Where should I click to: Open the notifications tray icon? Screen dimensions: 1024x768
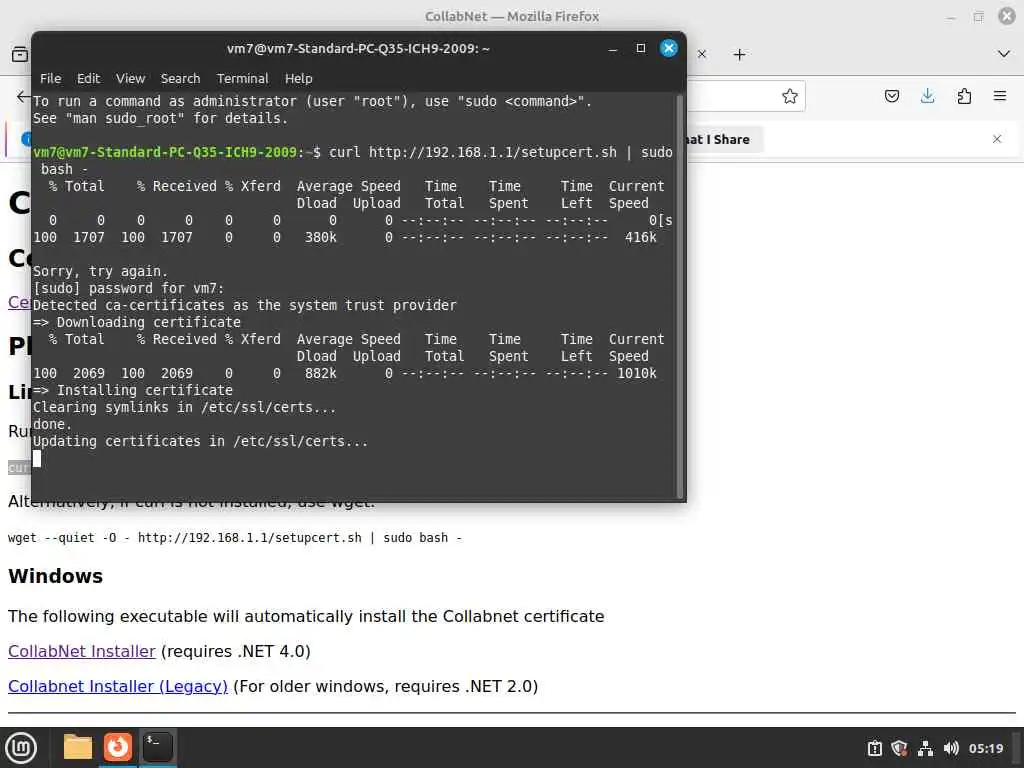tap(874, 748)
